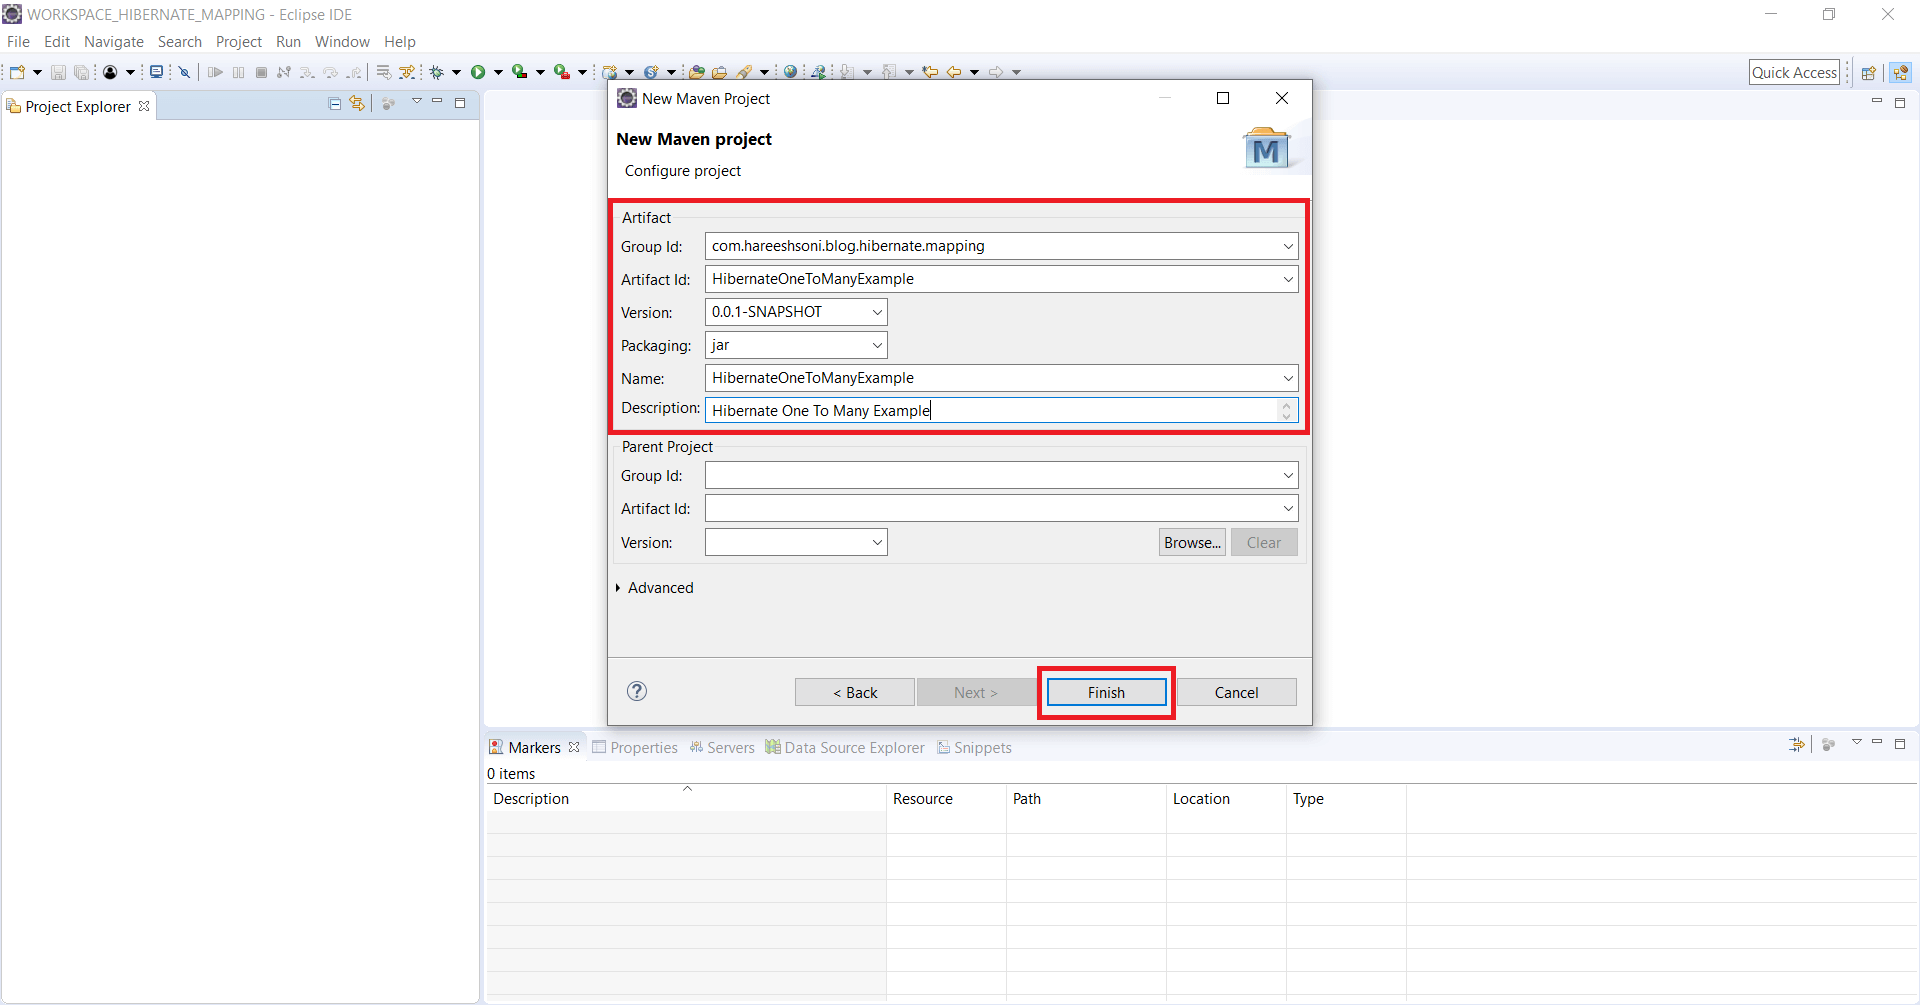Open the internal Web Browser globe icon
1920x1005 pixels.
790,71
